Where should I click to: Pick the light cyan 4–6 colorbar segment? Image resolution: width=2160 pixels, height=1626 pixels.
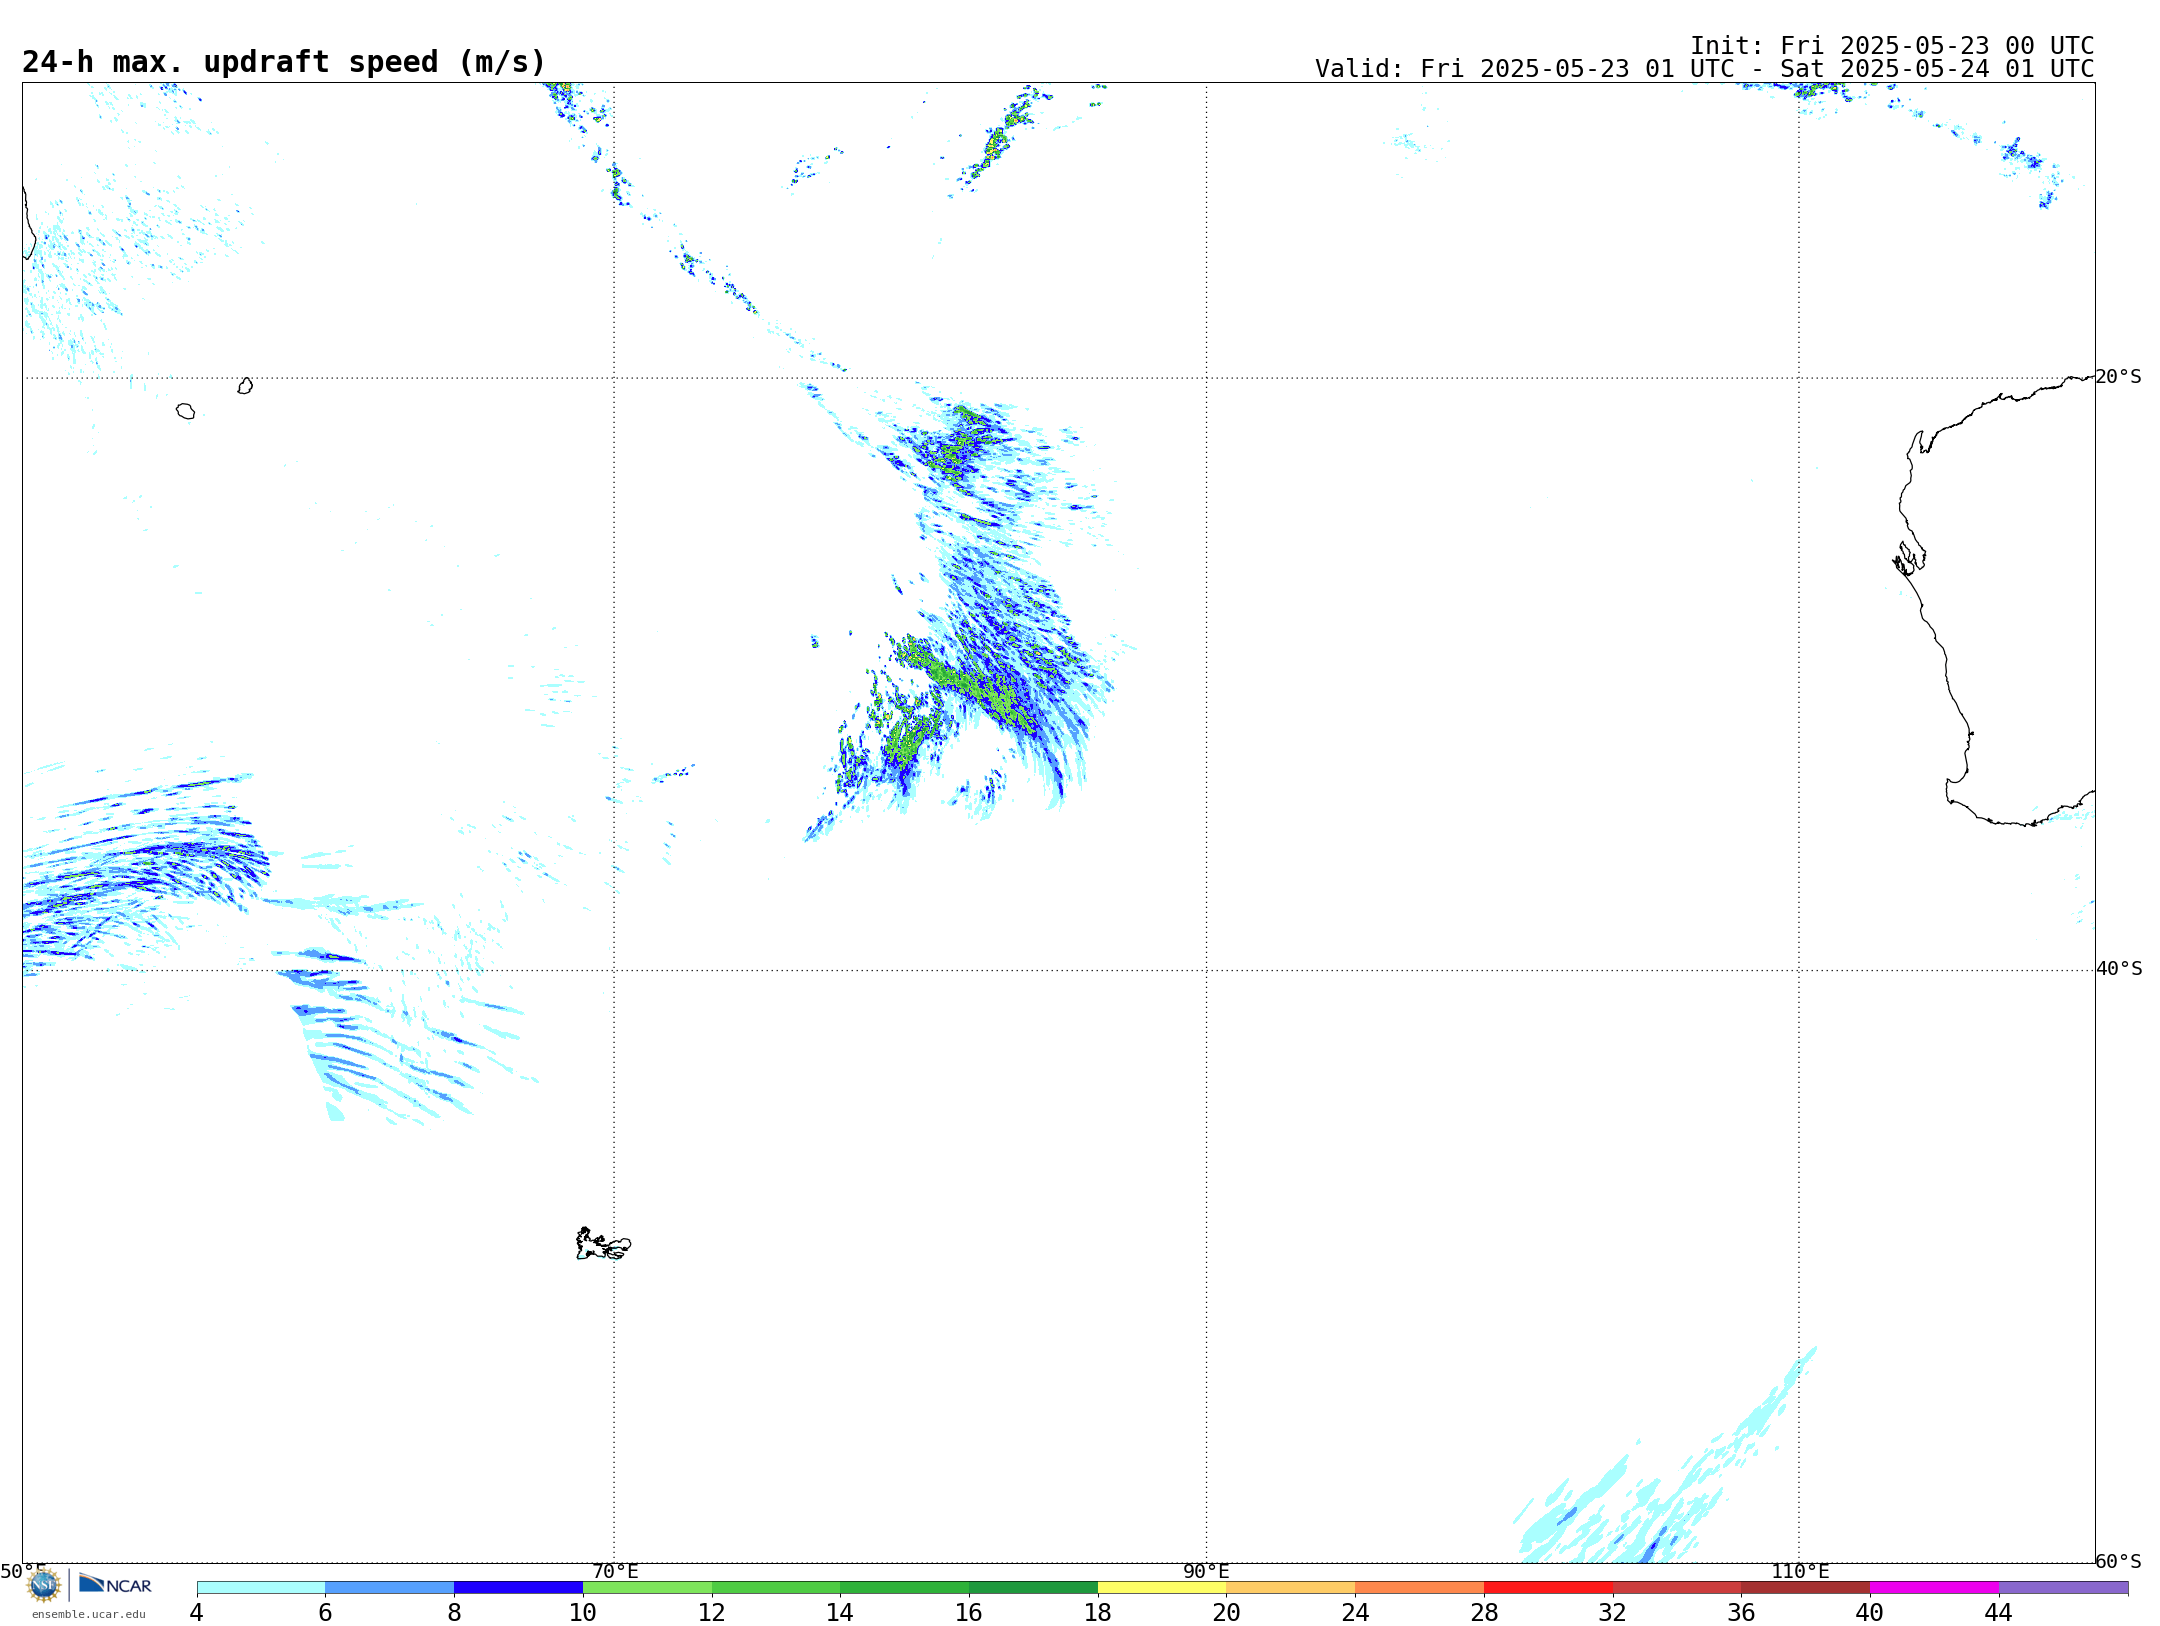coord(261,1587)
